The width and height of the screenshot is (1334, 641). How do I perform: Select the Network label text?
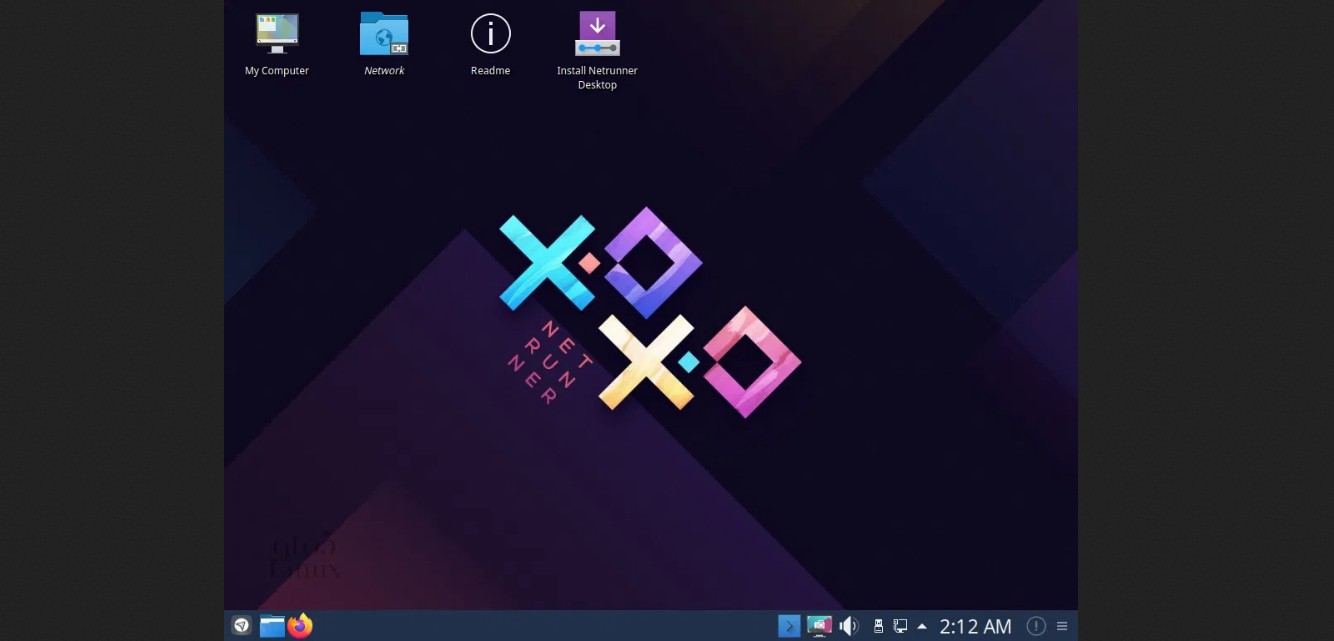[x=384, y=71]
